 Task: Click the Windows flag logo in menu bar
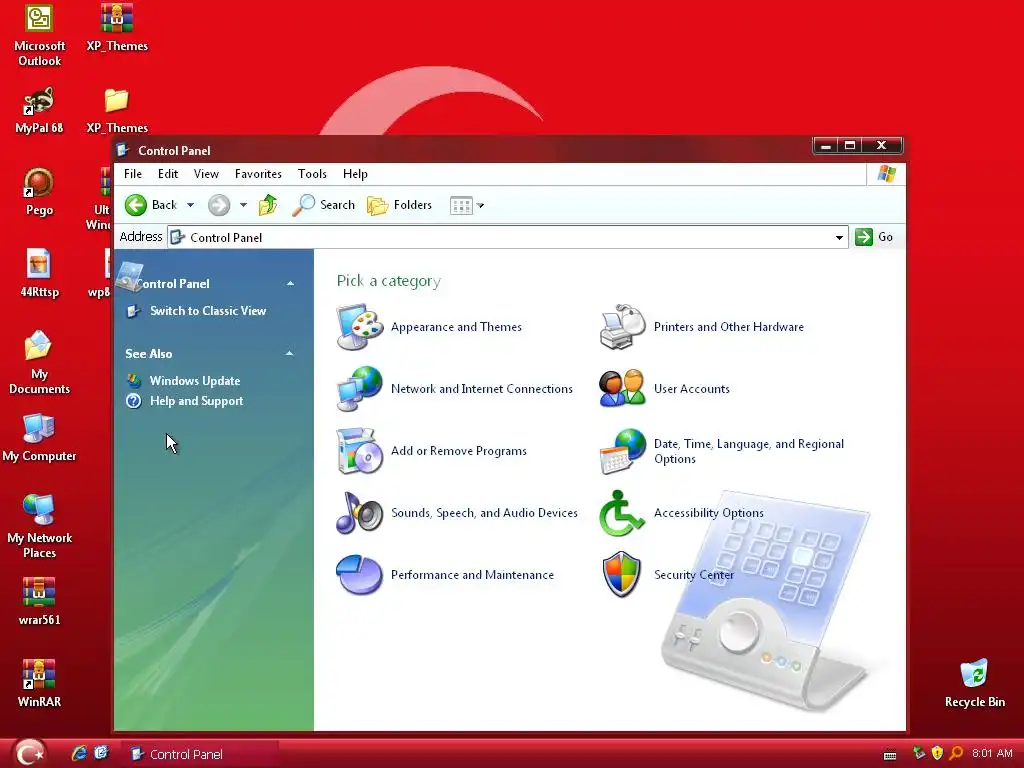pyautogui.click(x=886, y=174)
